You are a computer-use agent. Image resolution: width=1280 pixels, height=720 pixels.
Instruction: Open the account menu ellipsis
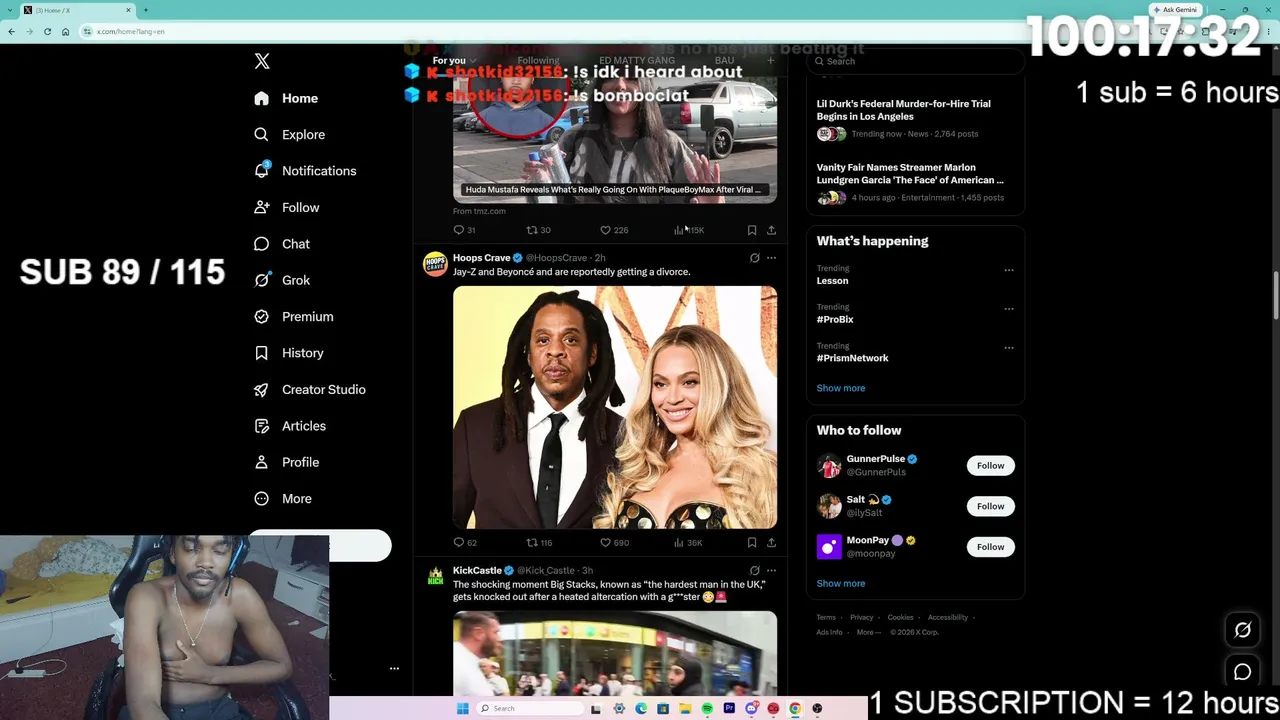pyautogui.click(x=394, y=668)
